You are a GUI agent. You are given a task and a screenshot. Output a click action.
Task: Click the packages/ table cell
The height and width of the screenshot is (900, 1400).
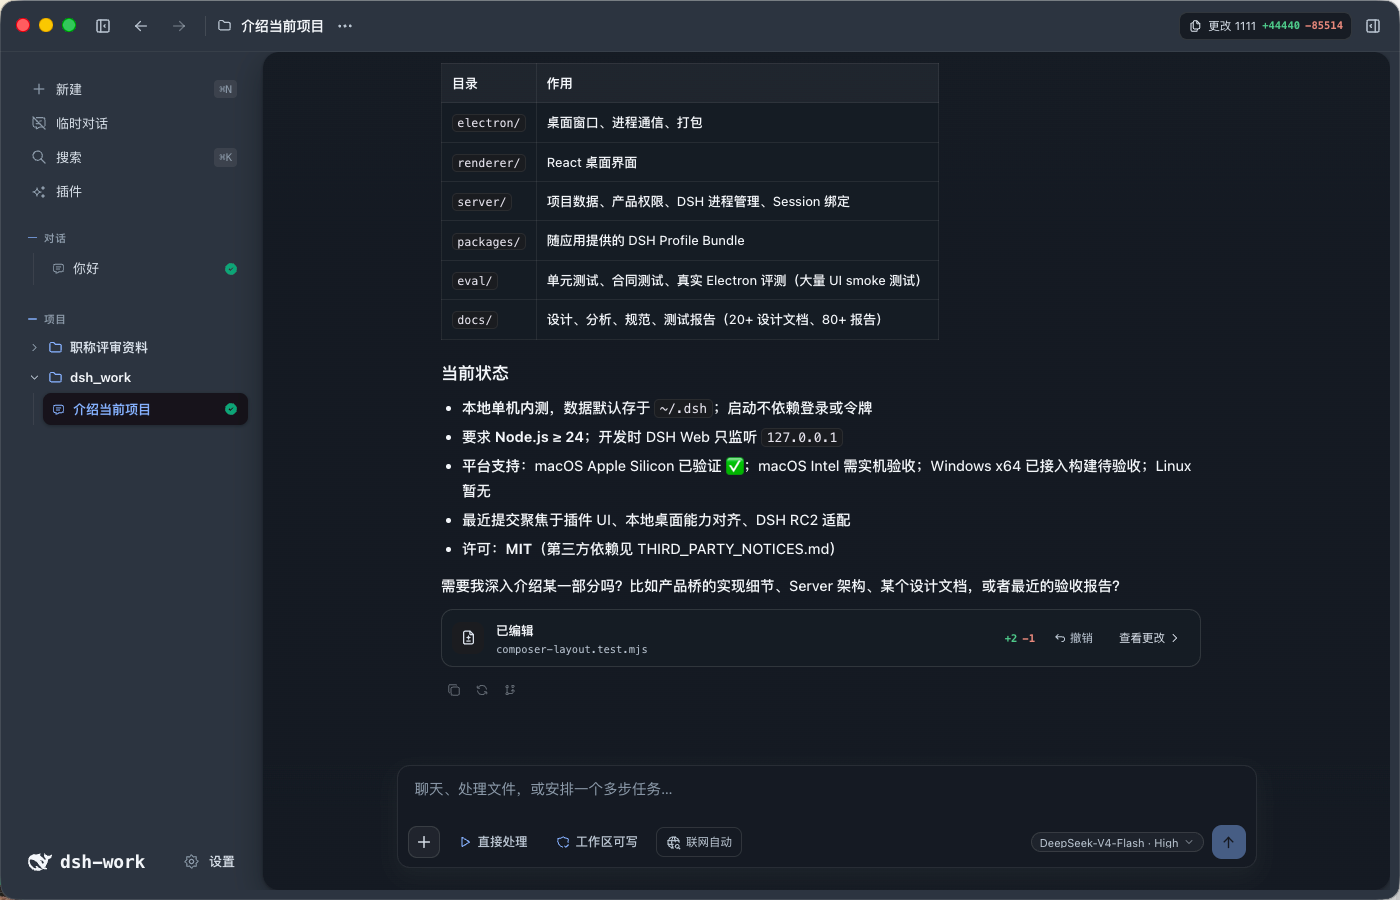pos(489,241)
